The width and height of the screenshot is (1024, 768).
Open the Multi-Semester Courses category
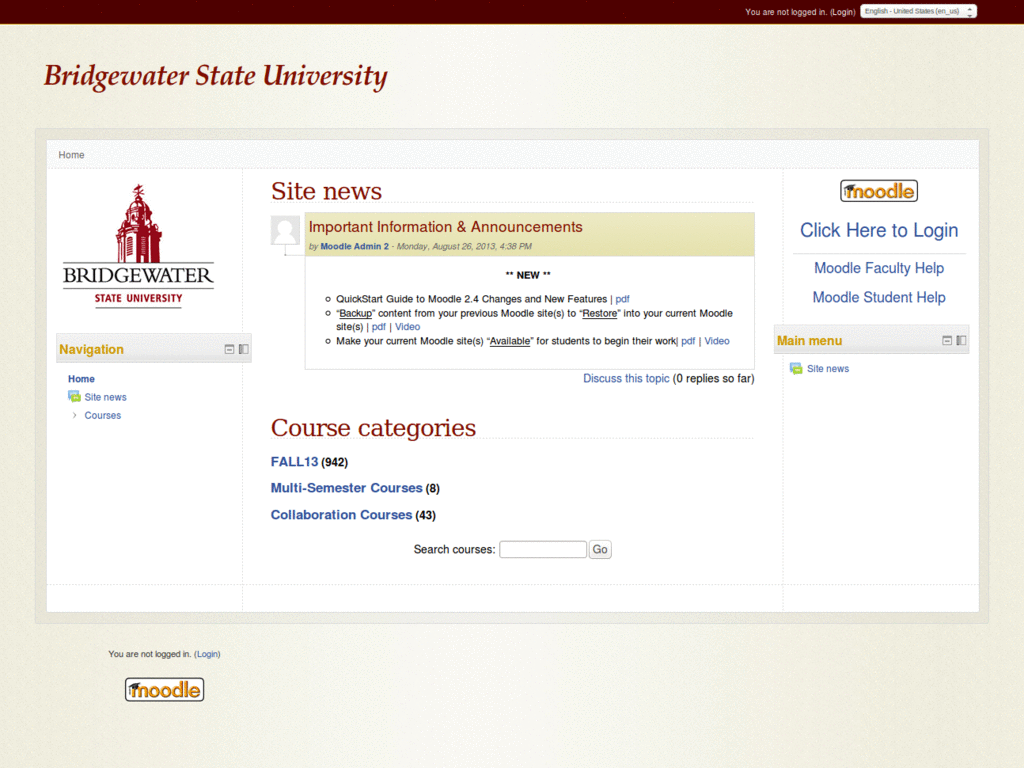346,488
